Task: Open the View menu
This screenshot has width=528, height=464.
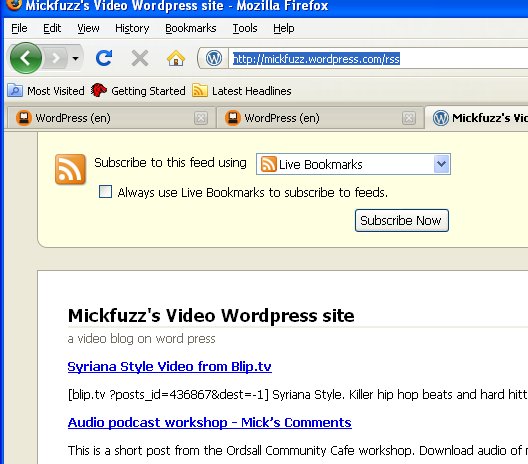Action: pyautogui.click(x=88, y=28)
